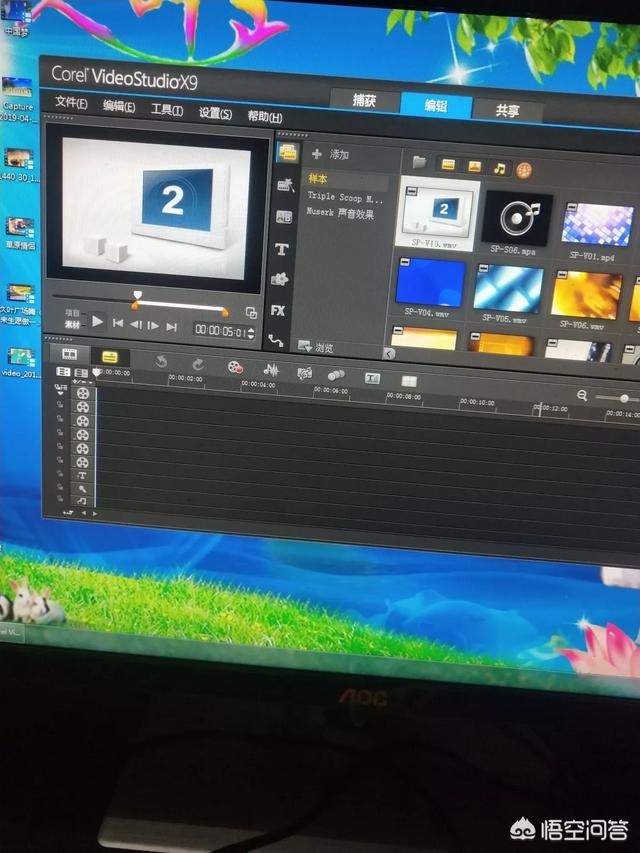This screenshot has width=640, height=853.
Task: Switch playback mode to 项目 (Project)
Action: point(72,313)
